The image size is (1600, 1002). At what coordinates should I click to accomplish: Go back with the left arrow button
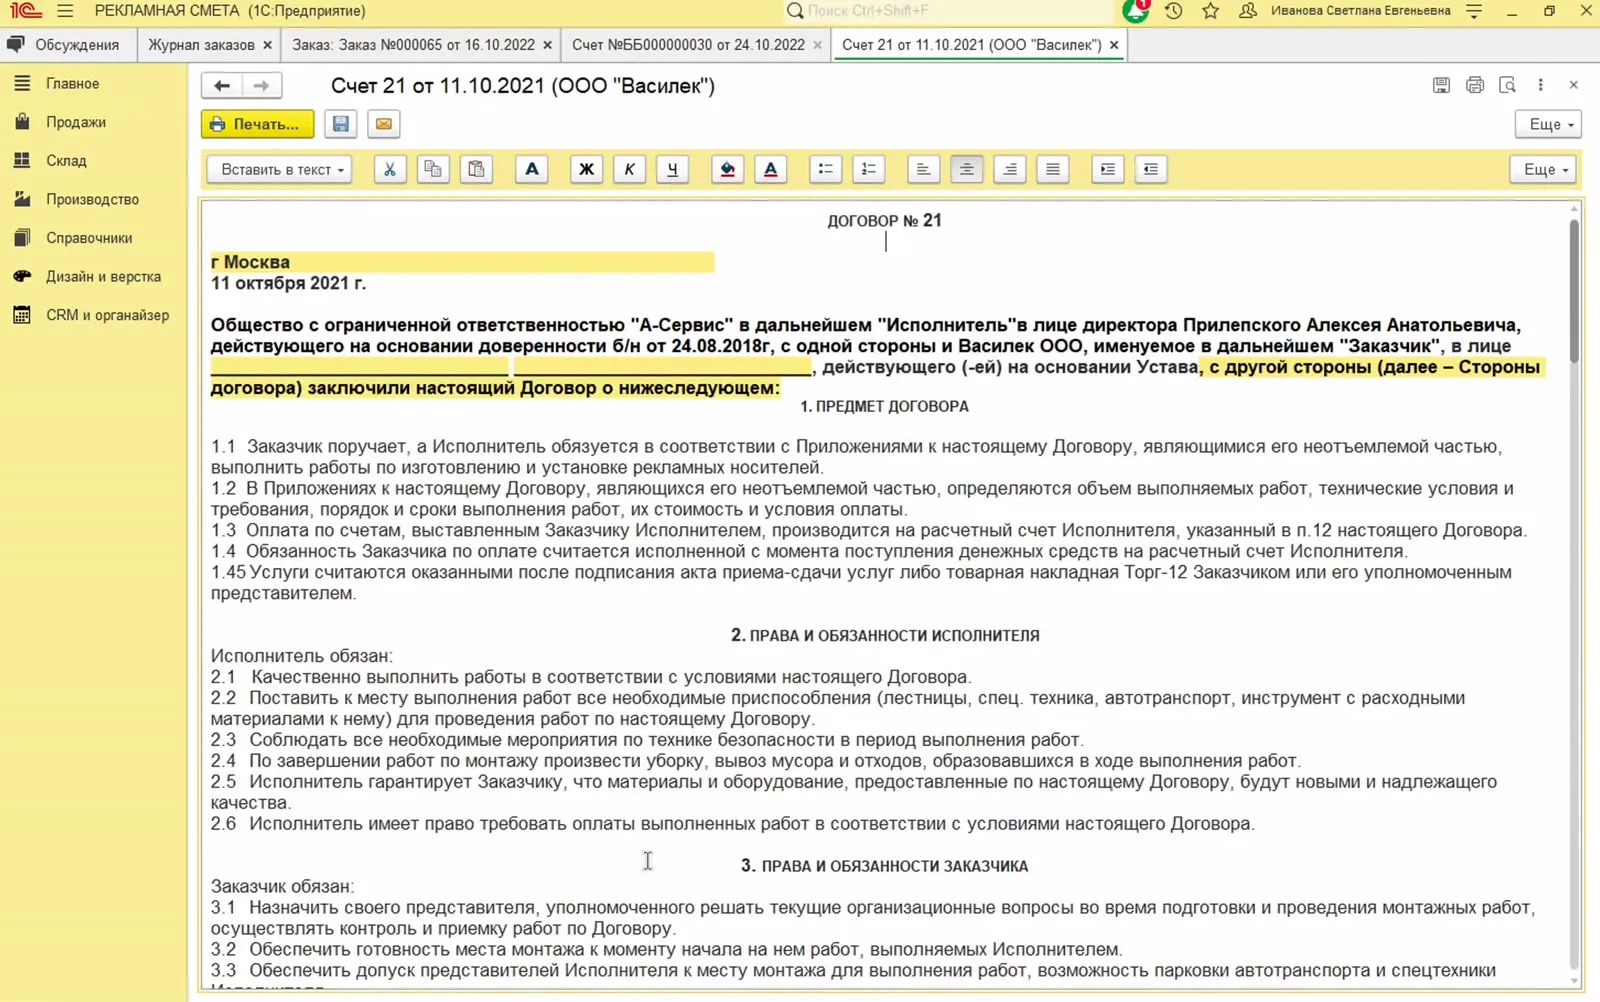(x=222, y=86)
